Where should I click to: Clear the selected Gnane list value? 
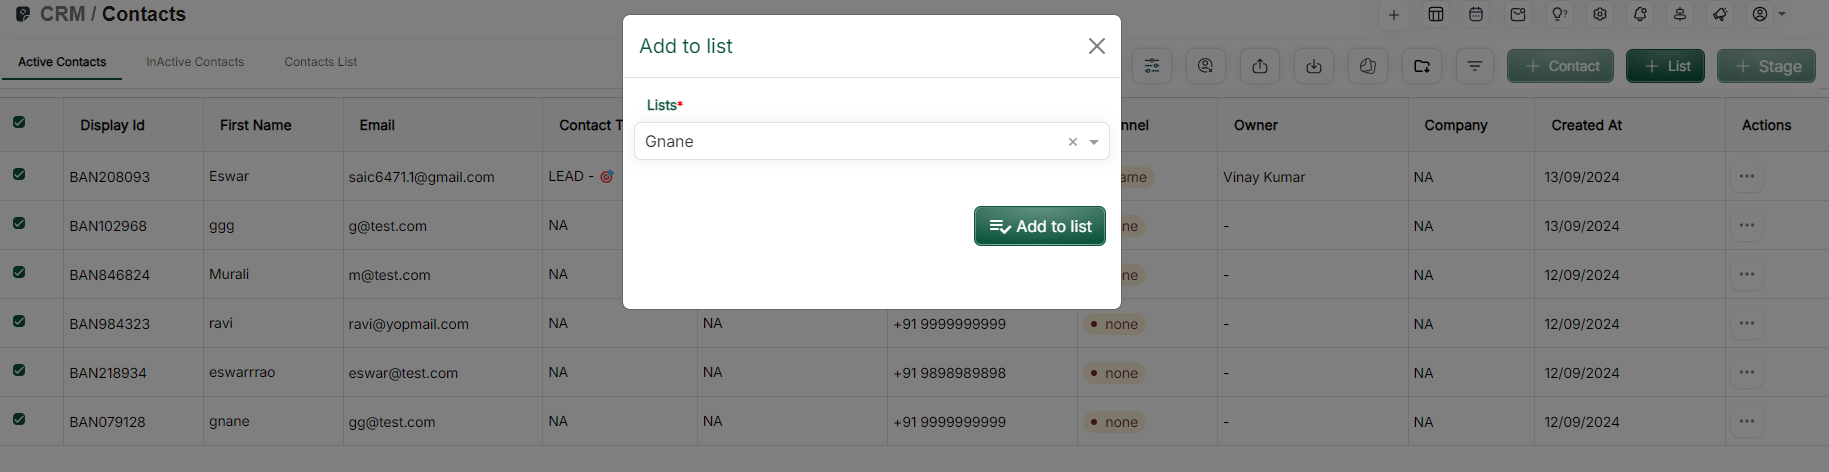click(x=1072, y=142)
